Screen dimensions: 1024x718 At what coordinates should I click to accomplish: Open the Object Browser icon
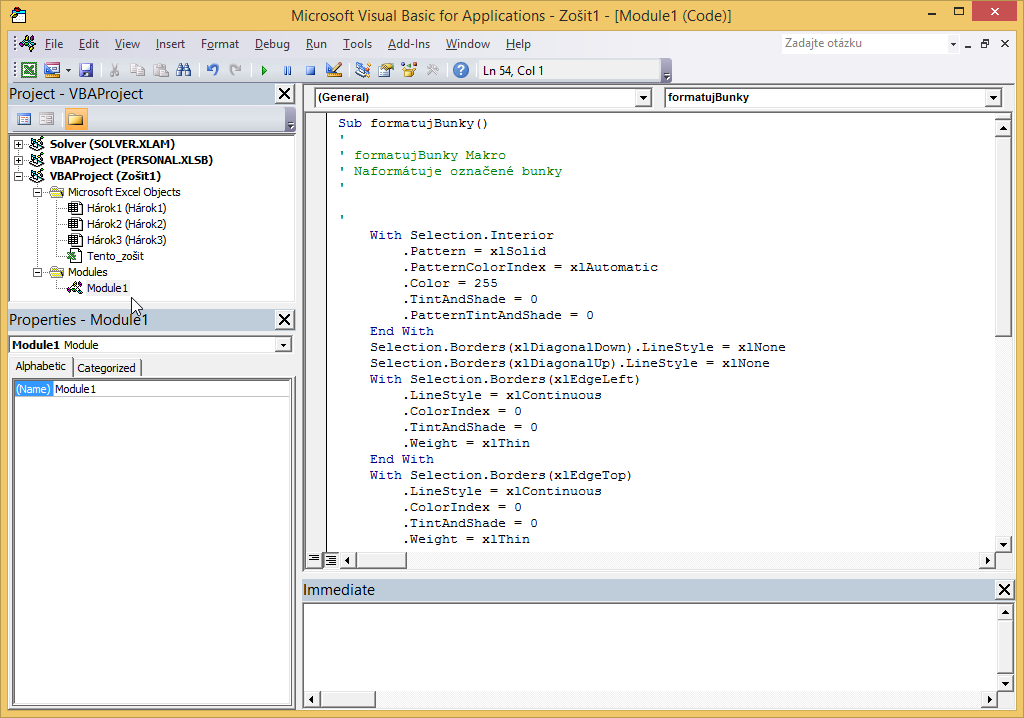coord(409,70)
